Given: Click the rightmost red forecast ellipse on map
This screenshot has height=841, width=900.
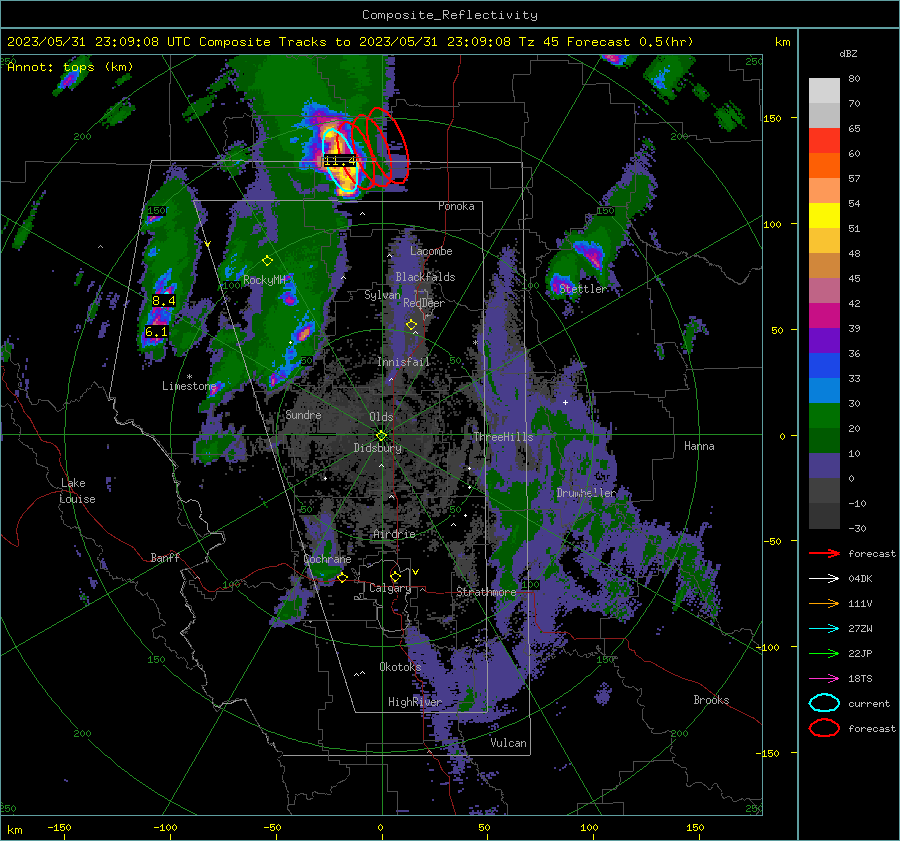Looking at the screenshot, I should pyautogui.click(x=389, y=146).
